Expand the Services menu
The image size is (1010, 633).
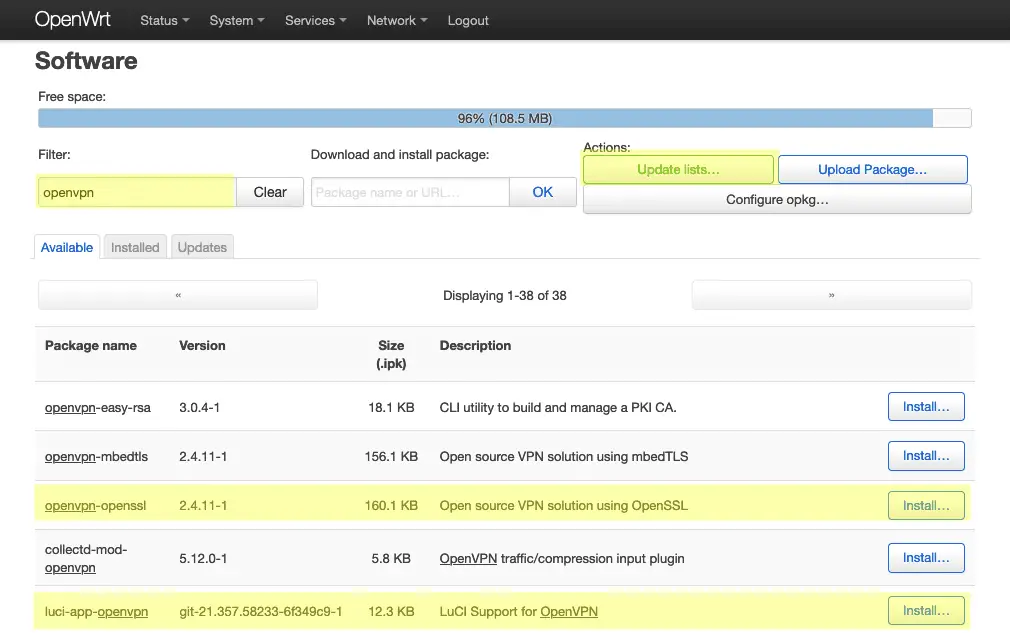pos(316,21)
